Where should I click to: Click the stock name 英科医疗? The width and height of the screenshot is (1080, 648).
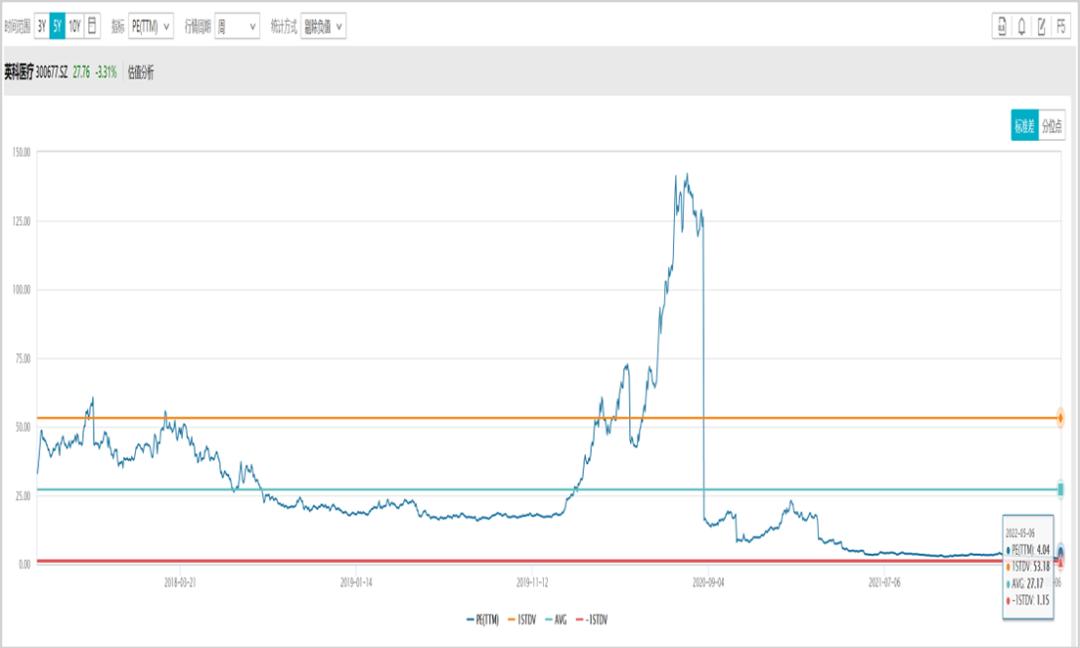(x=19, y=72)
